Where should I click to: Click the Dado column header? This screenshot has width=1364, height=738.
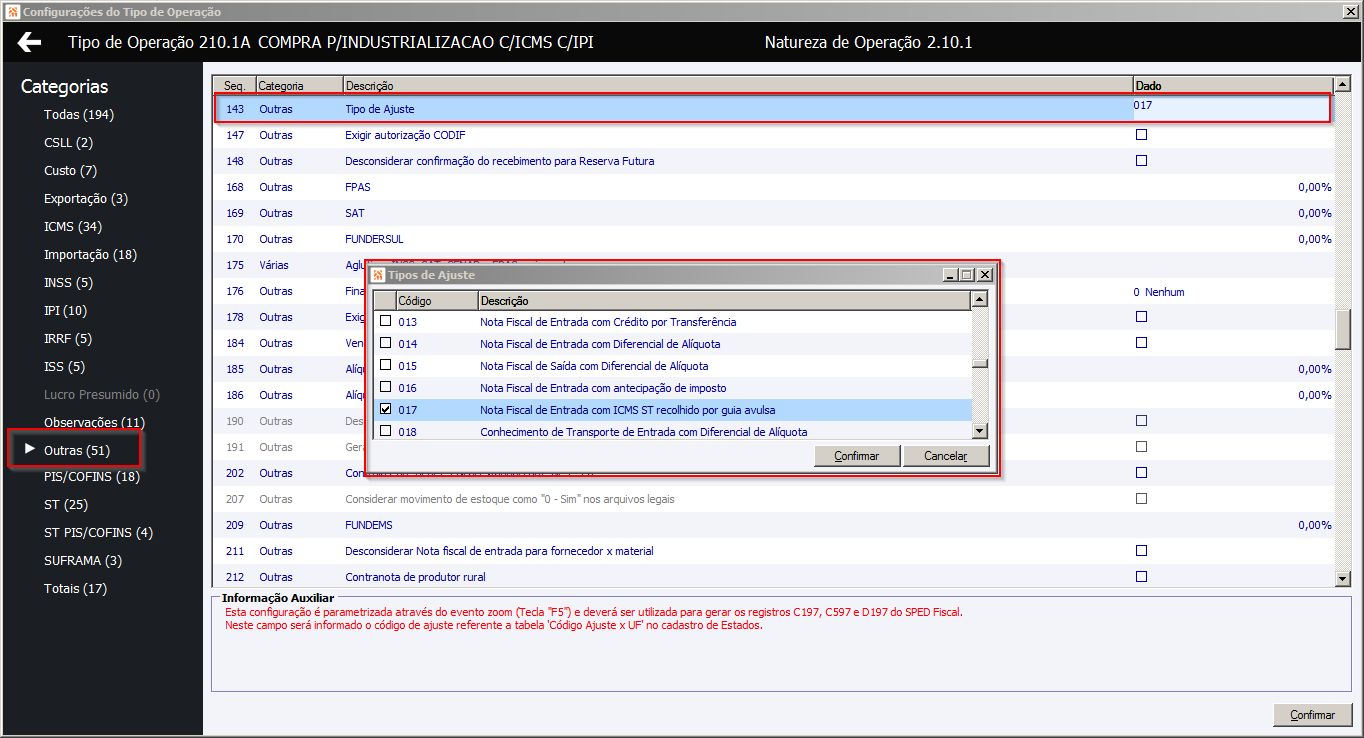coord(1233,86)
